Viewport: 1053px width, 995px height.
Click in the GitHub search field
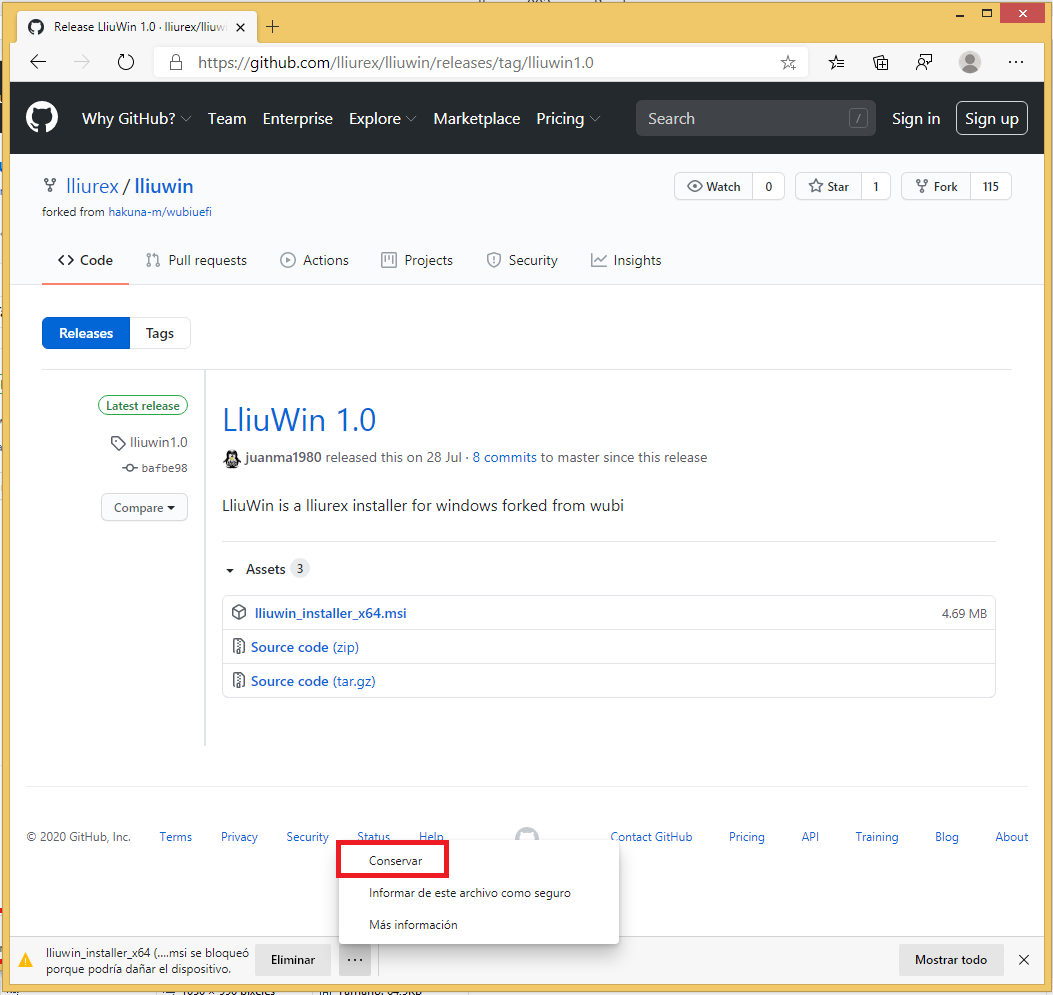pos(745,118)
